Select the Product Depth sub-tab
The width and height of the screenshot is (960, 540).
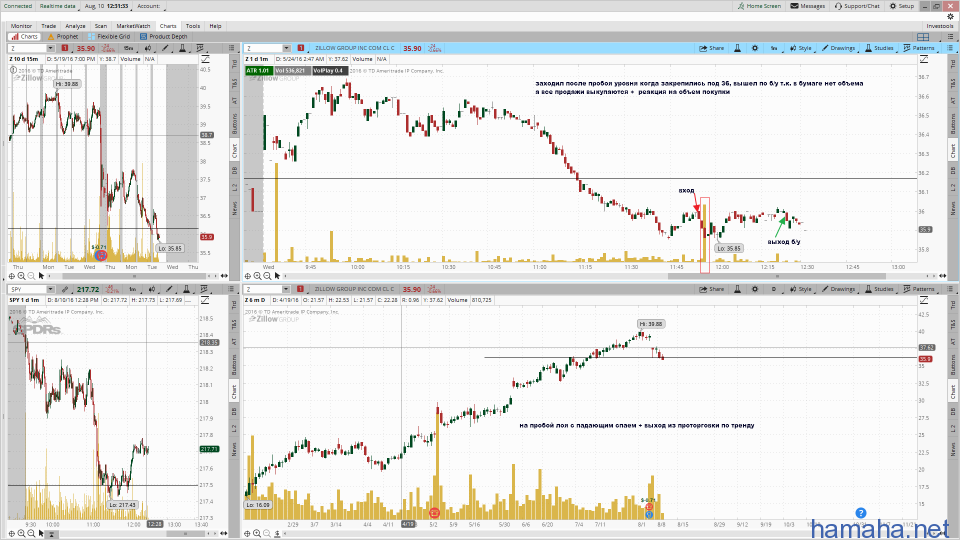[x=163, y=37]
